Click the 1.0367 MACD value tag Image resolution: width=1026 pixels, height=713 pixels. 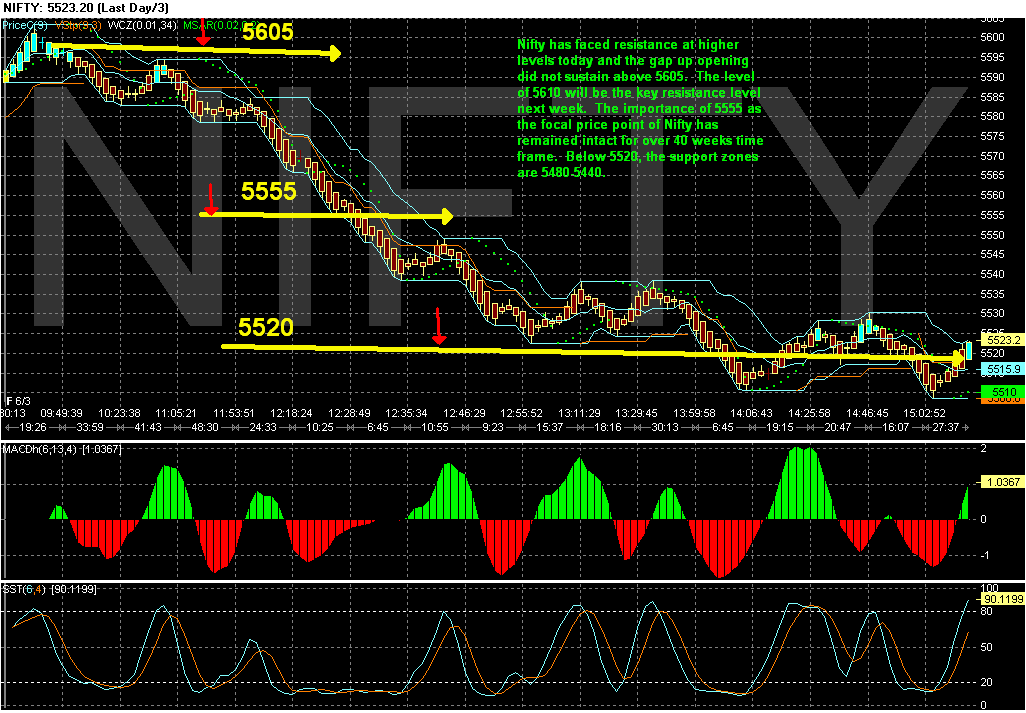1002,482
